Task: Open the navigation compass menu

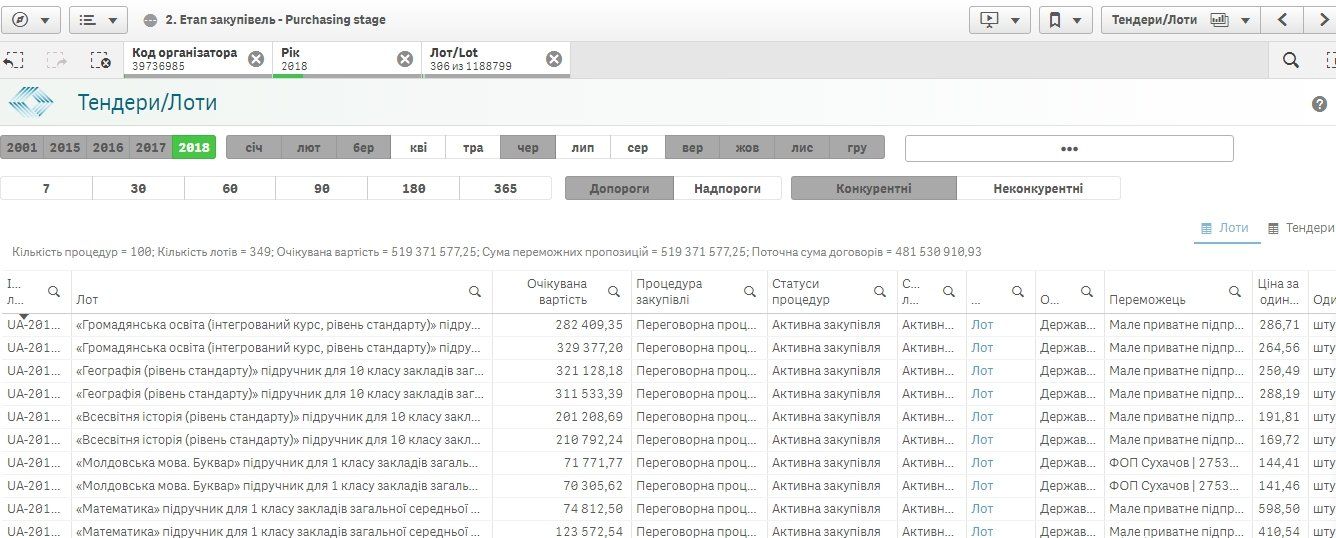Action: [x=32, y=19]
